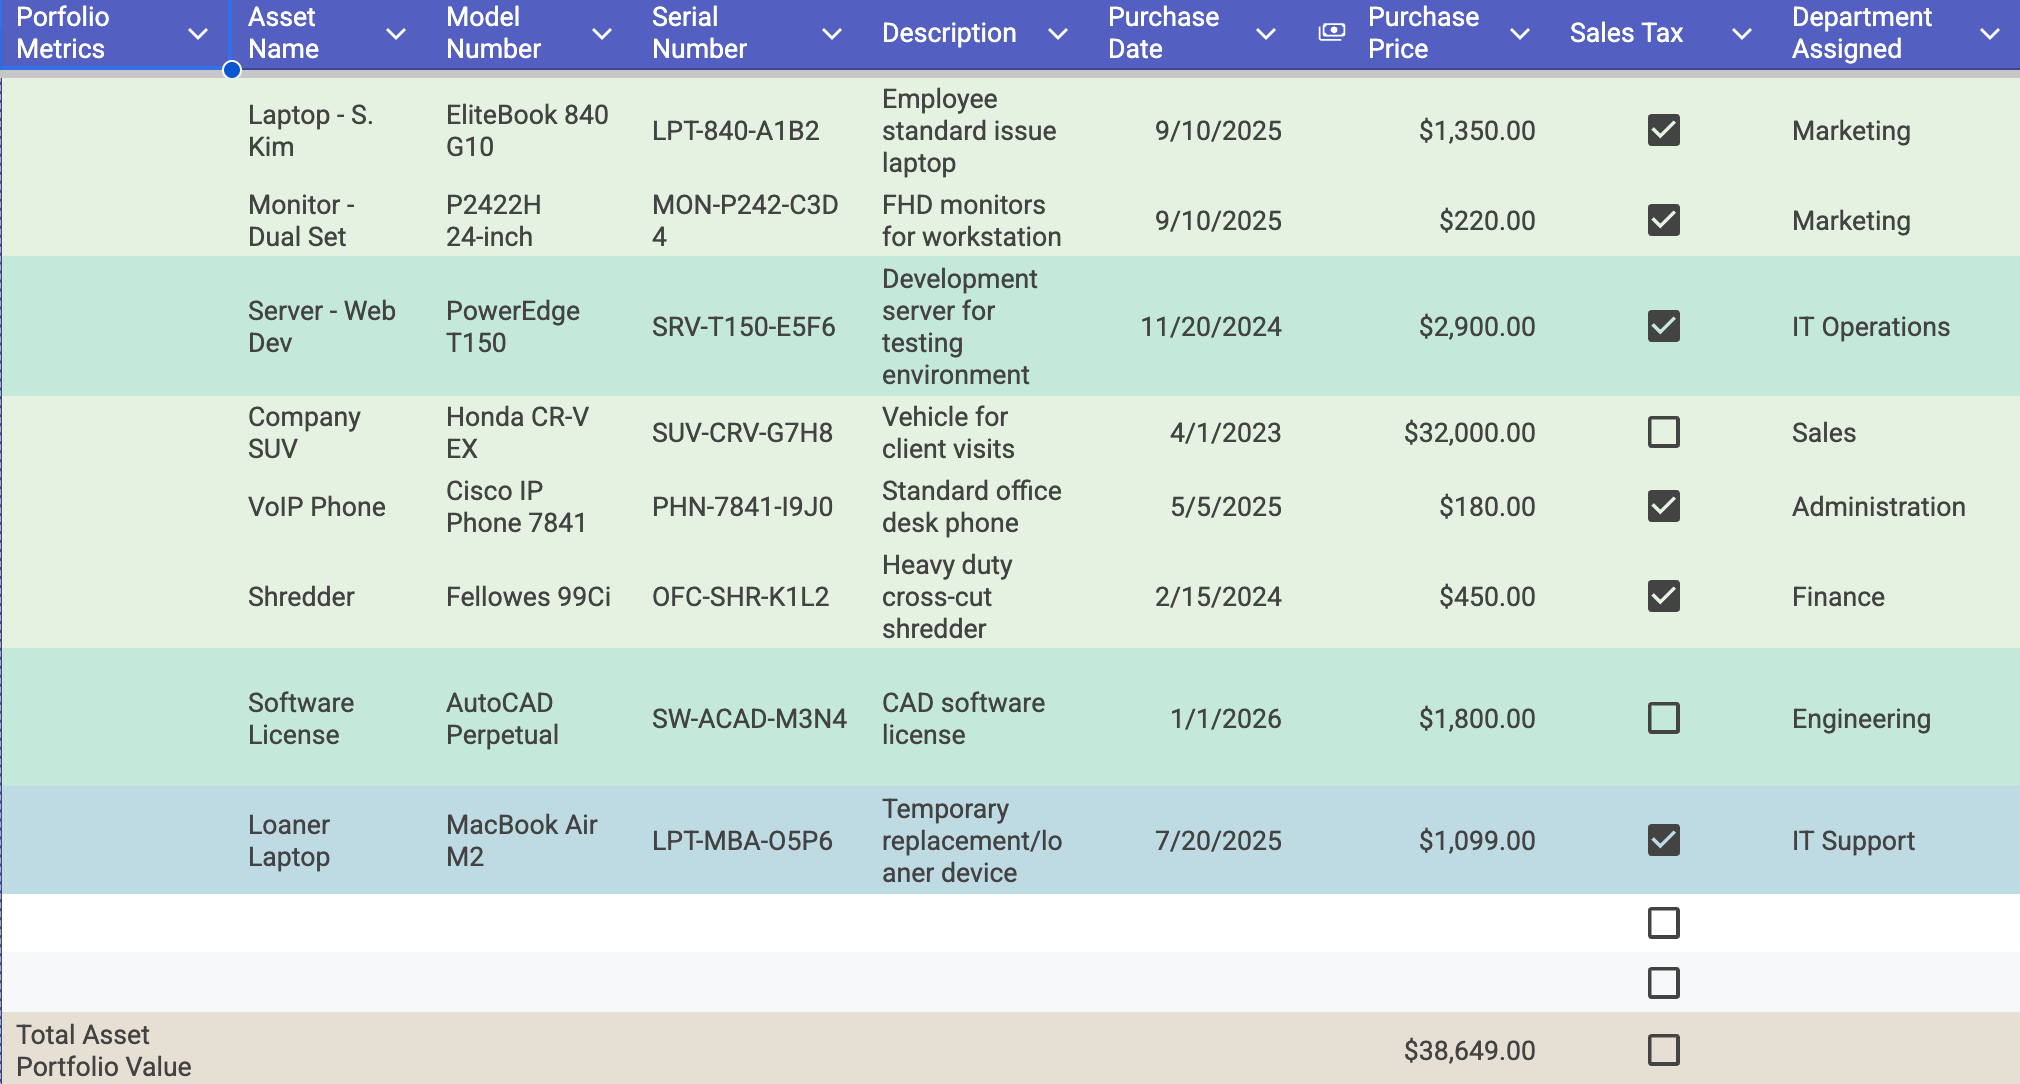Viewport: 2020px width, 1084px height.
Task: Expand the Department Assigned column dropdown
Action: [1990, 34]
